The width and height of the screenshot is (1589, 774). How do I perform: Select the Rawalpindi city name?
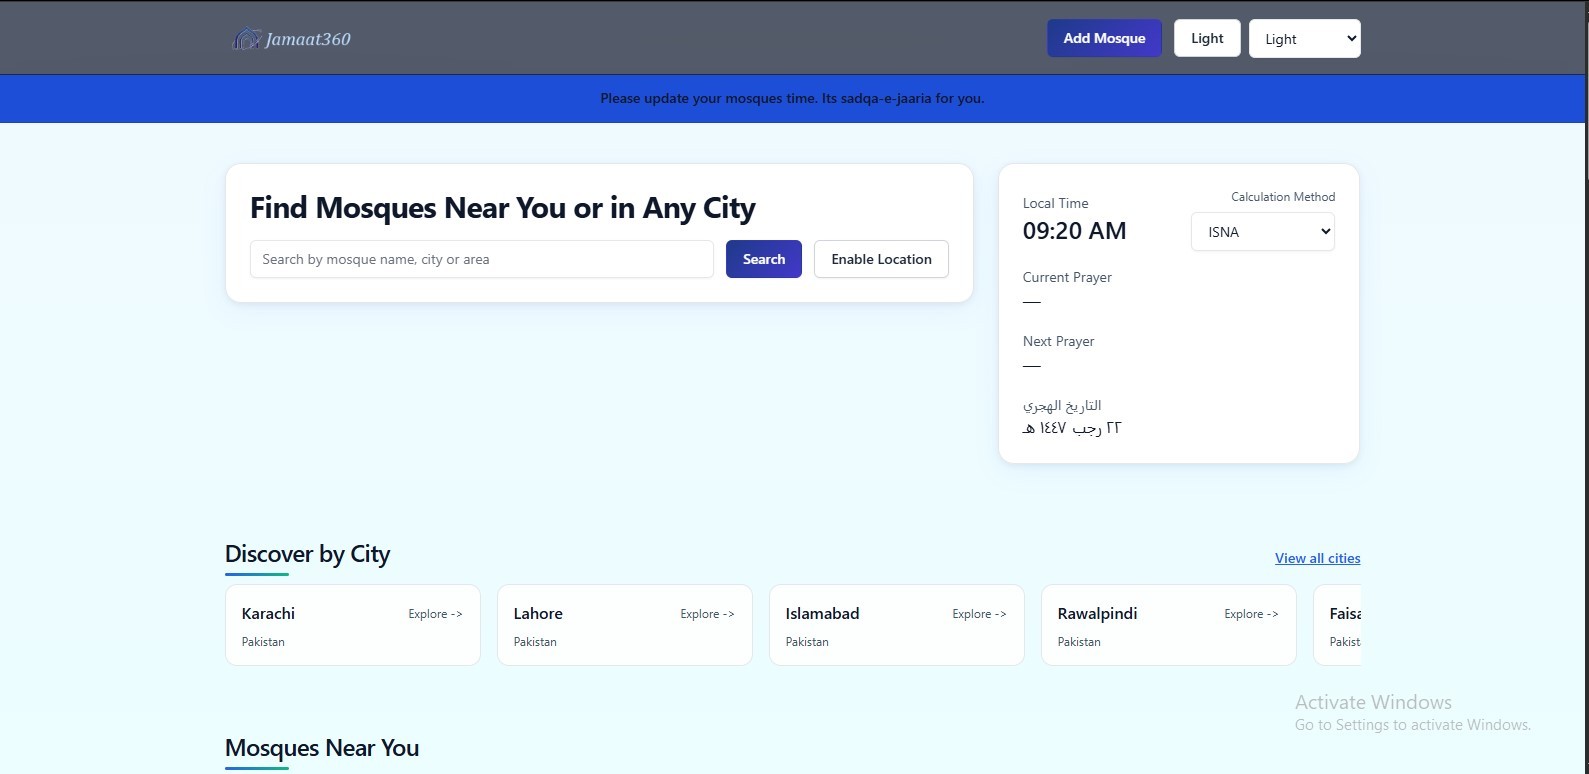point(1097,613)
